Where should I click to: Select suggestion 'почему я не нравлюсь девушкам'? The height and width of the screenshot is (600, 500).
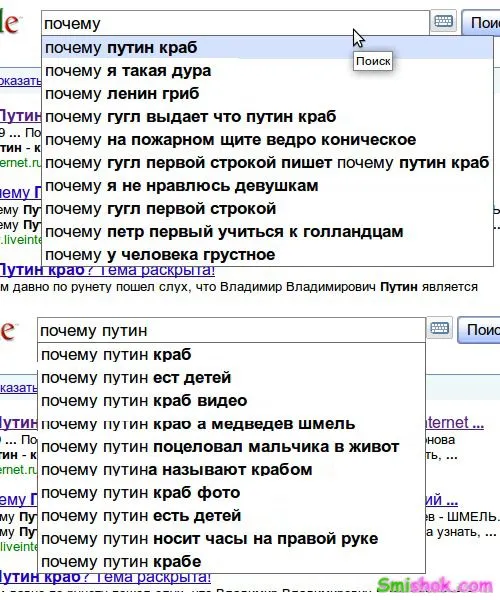point(267,186)
